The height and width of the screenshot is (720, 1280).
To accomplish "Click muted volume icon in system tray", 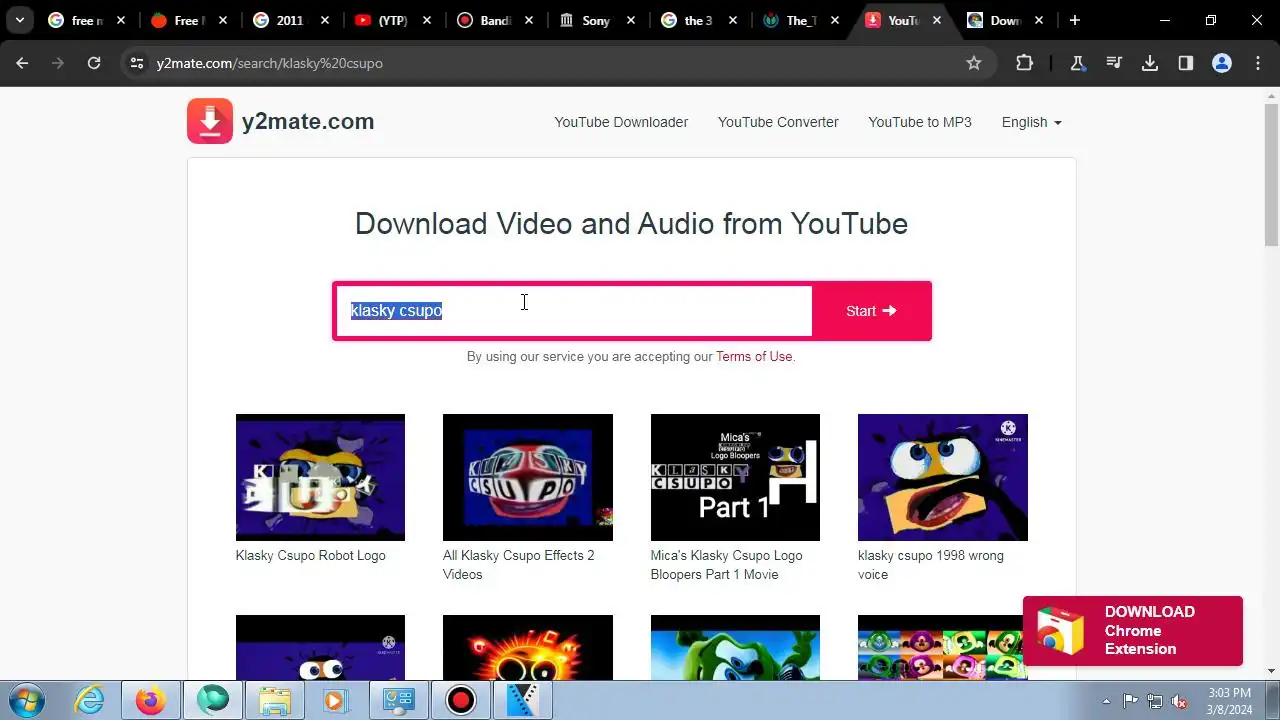I will pyautogui.click(x=1180, y=701).
